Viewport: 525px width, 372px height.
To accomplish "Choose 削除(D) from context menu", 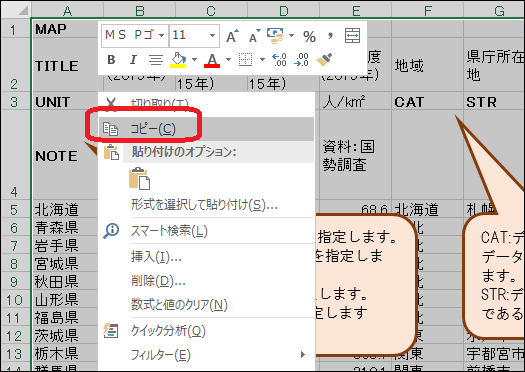I will click(207, 281).
